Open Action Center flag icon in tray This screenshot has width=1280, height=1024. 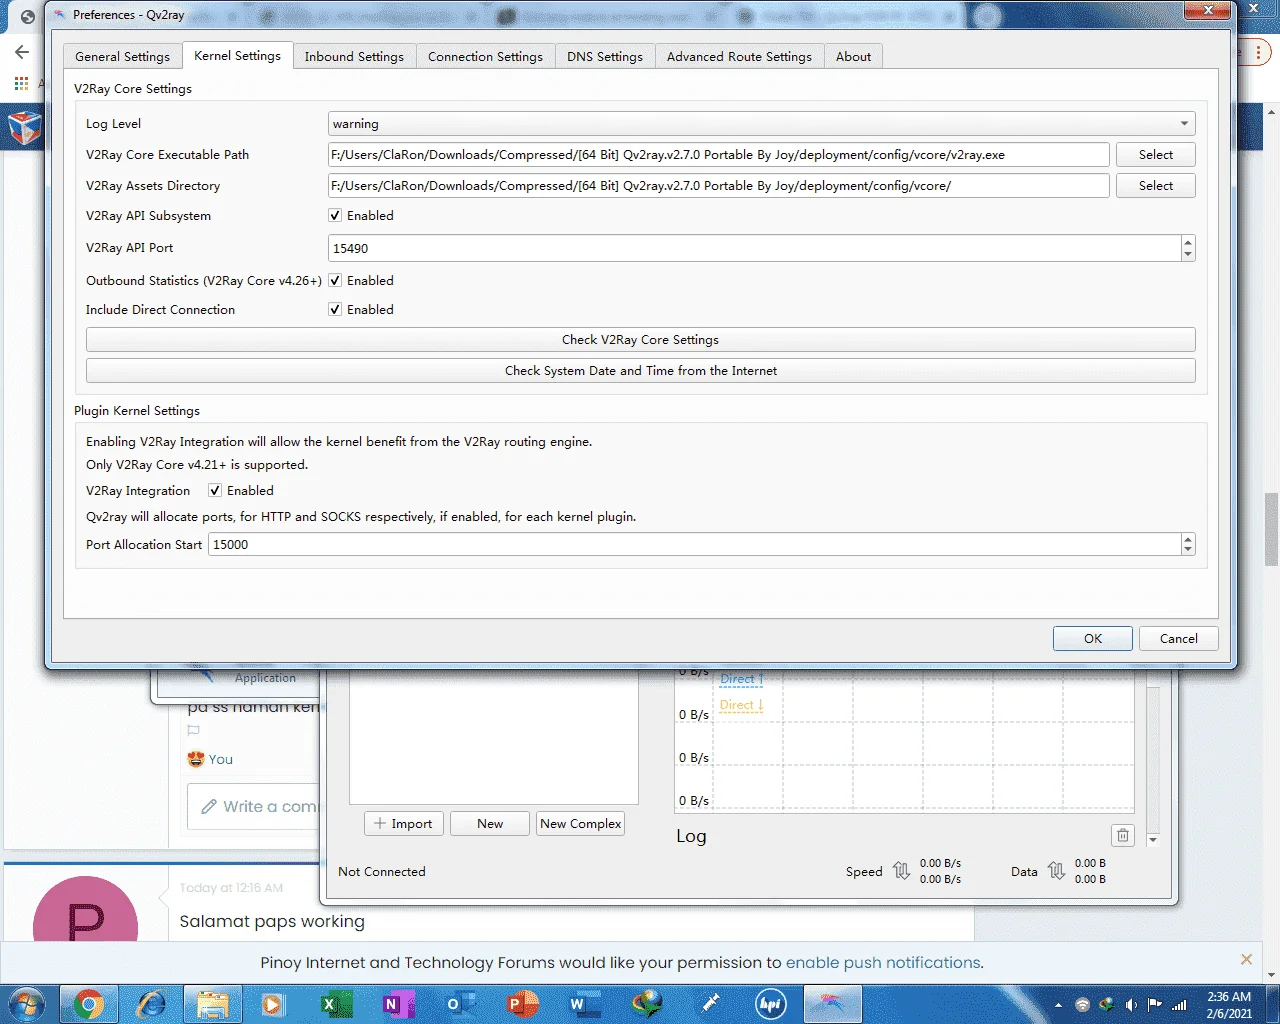1155,1005
